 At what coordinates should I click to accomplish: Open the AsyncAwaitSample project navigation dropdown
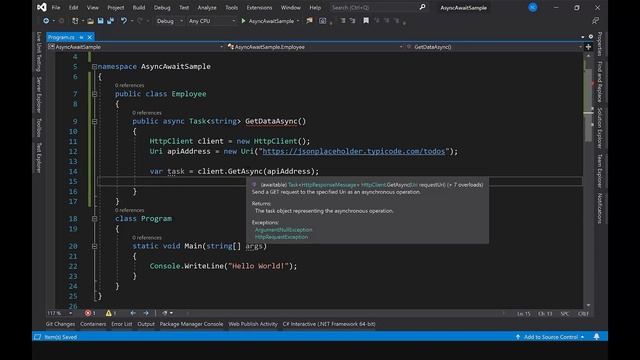tap(136, 47)
